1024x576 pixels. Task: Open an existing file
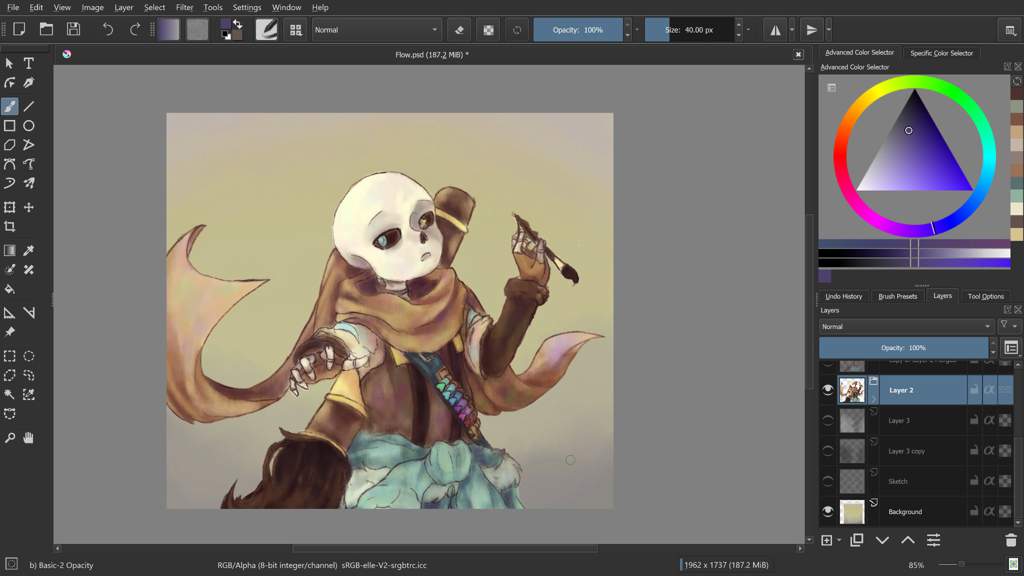point(46,29)
